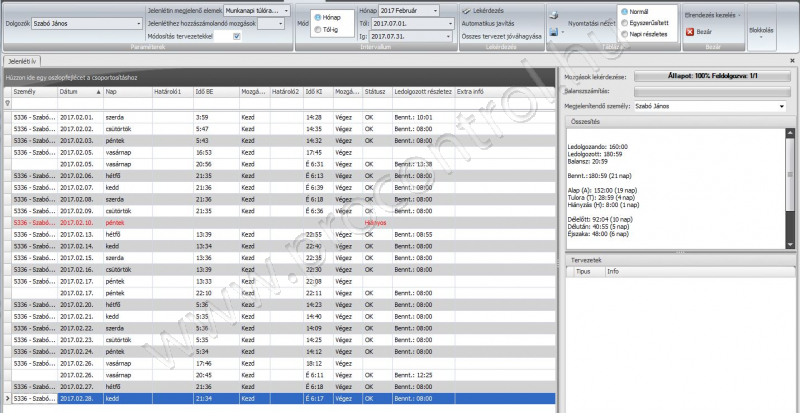800x413 pixels.
Task: Click the Összesítés panel vertical scrollbar
Action: point(790,188)
